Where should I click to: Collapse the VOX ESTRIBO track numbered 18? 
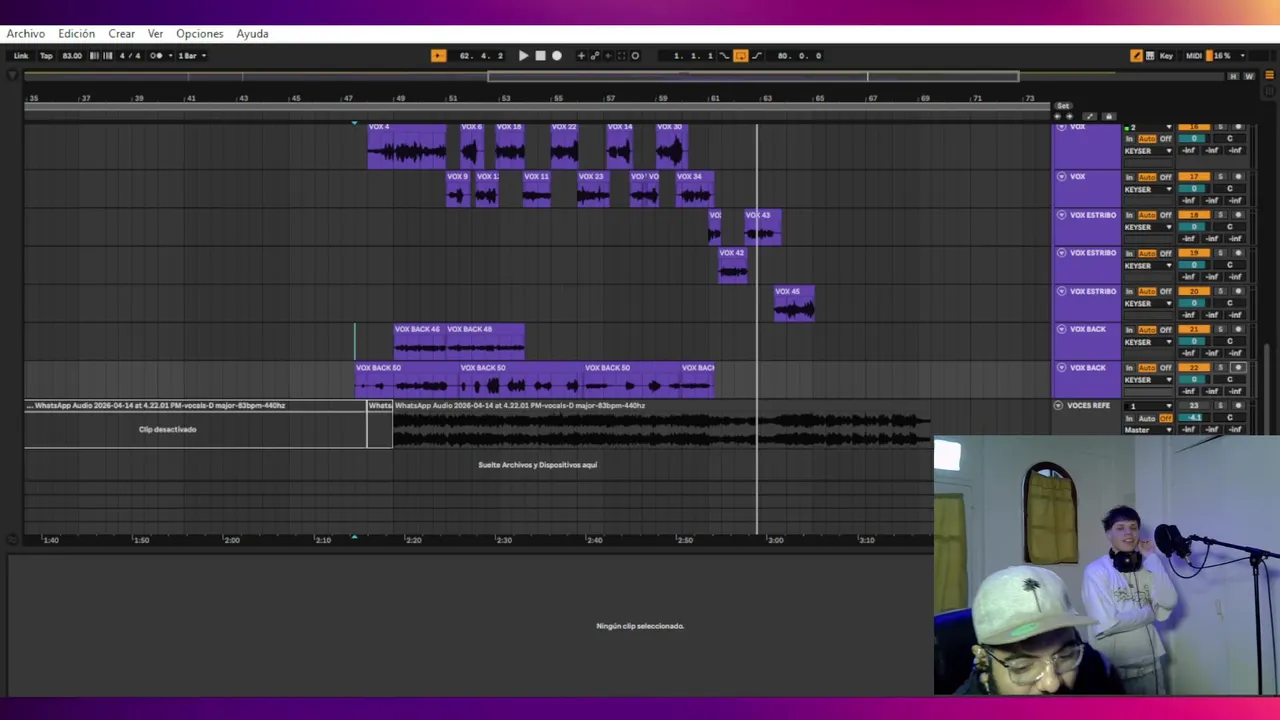[1061, 215]
